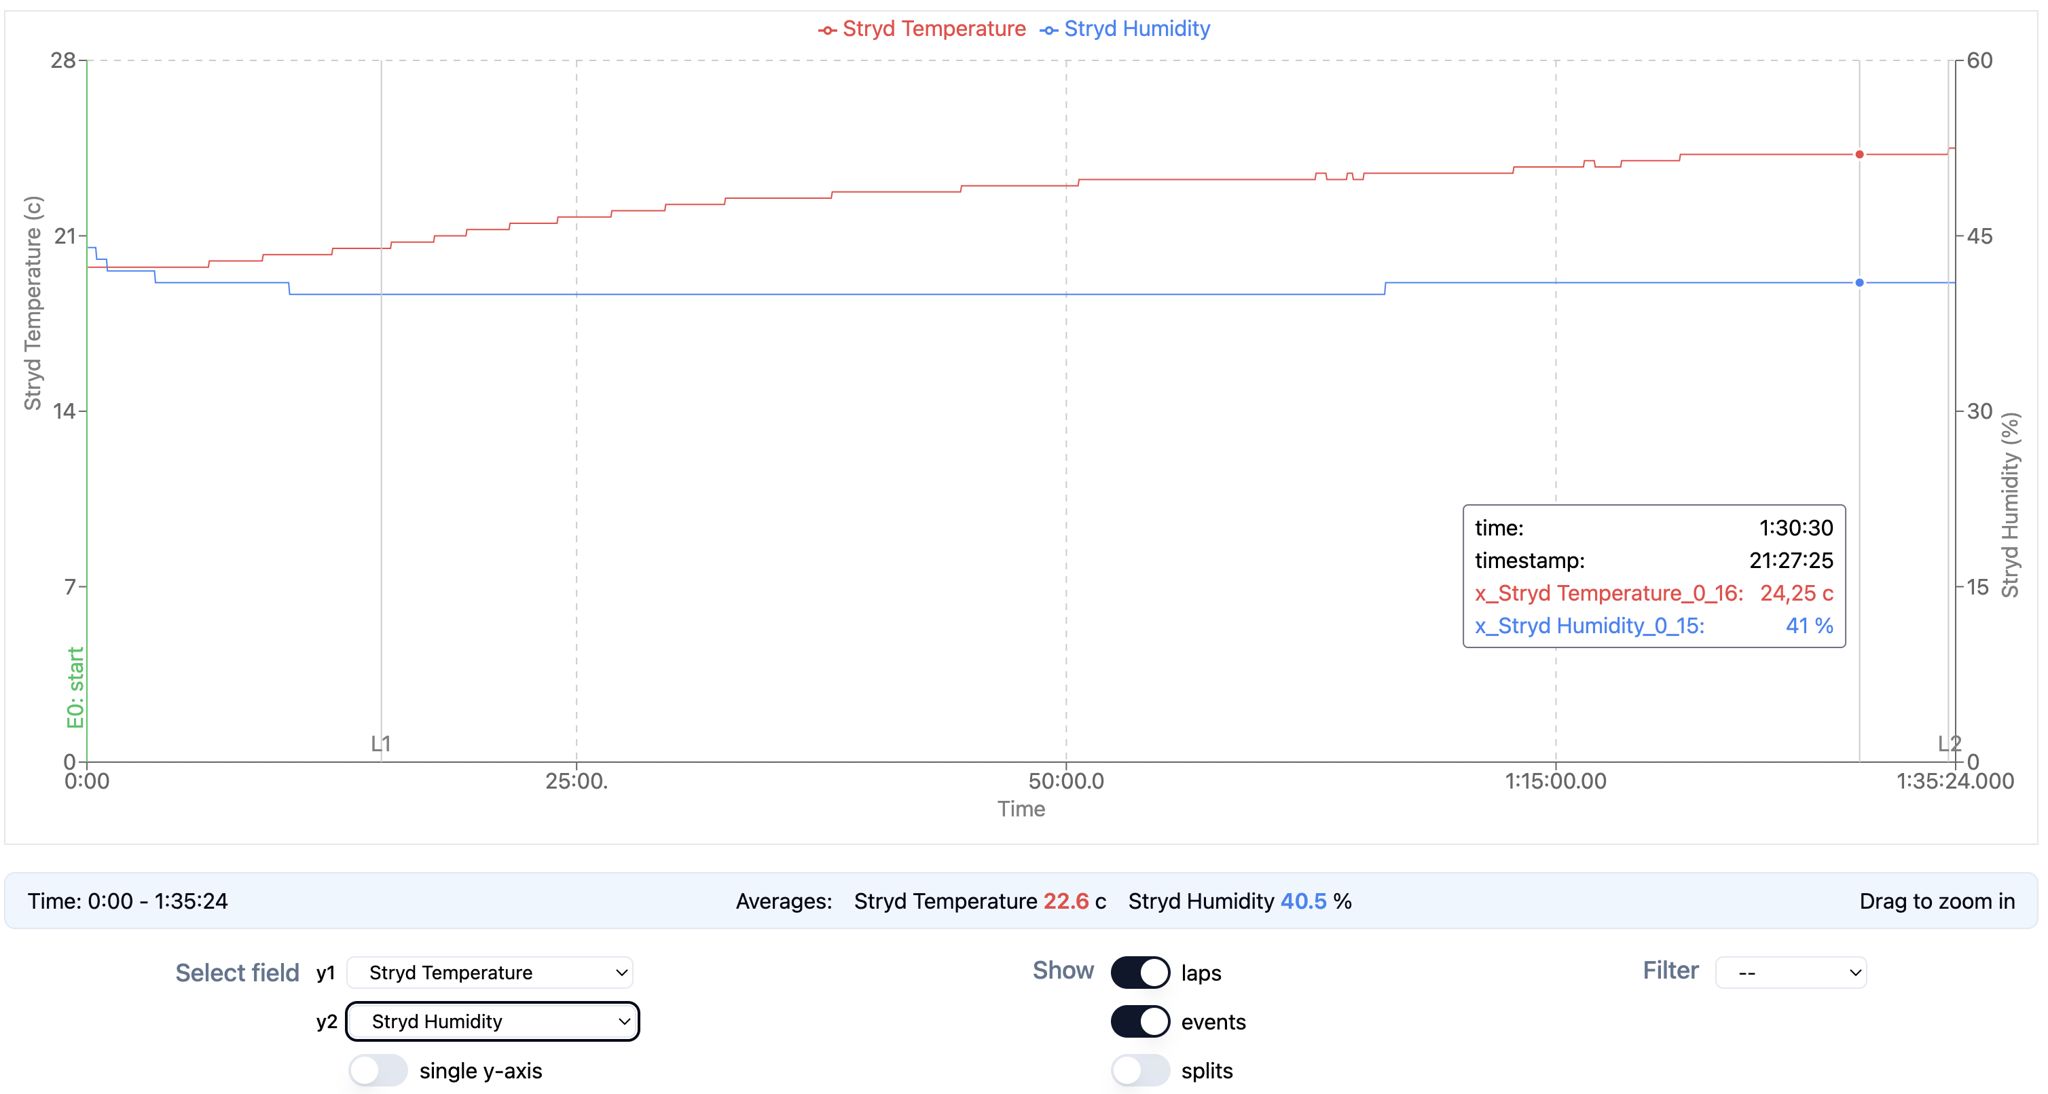Click the L1 lap marker label
Image resolution: width=2048 pixels, height=1094 pixels.
381,744
